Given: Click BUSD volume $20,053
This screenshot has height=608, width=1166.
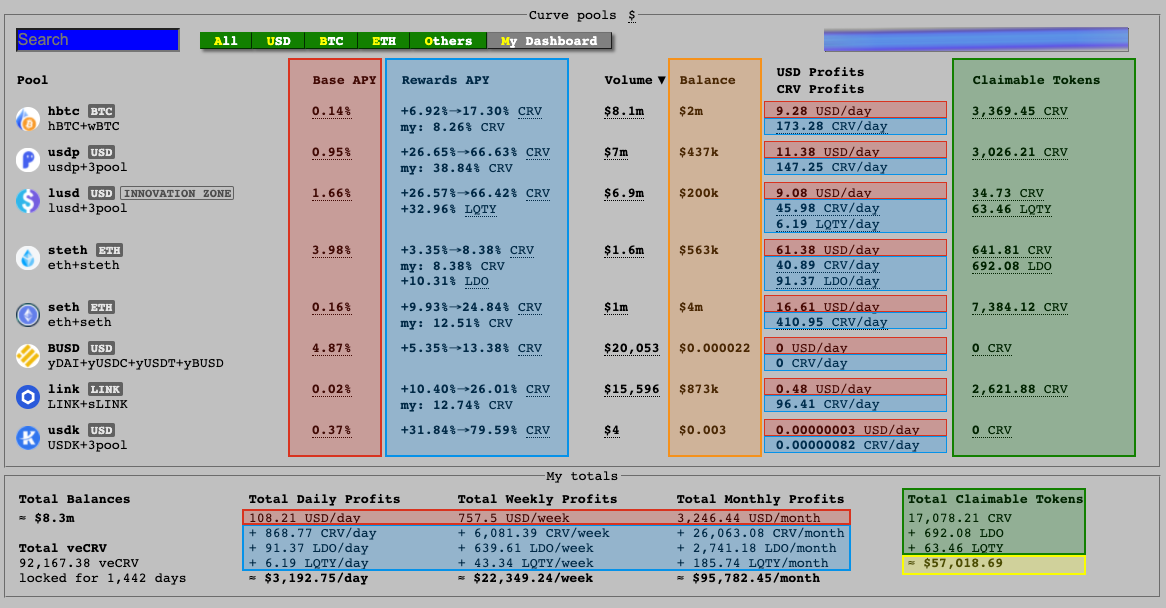Looking at the screenshot, I should [631, 349].
